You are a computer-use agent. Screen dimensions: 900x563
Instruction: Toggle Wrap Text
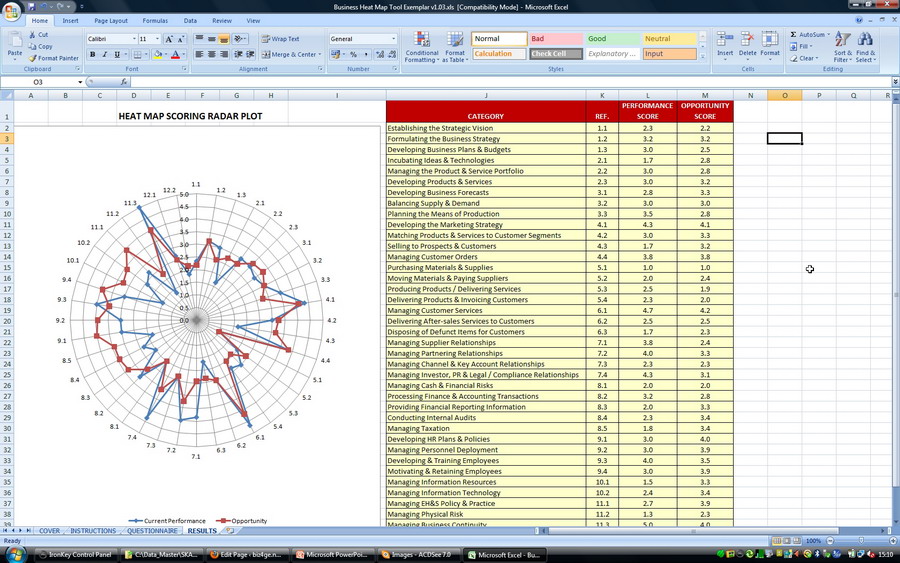pyautogui.click(x=280, y=39)
